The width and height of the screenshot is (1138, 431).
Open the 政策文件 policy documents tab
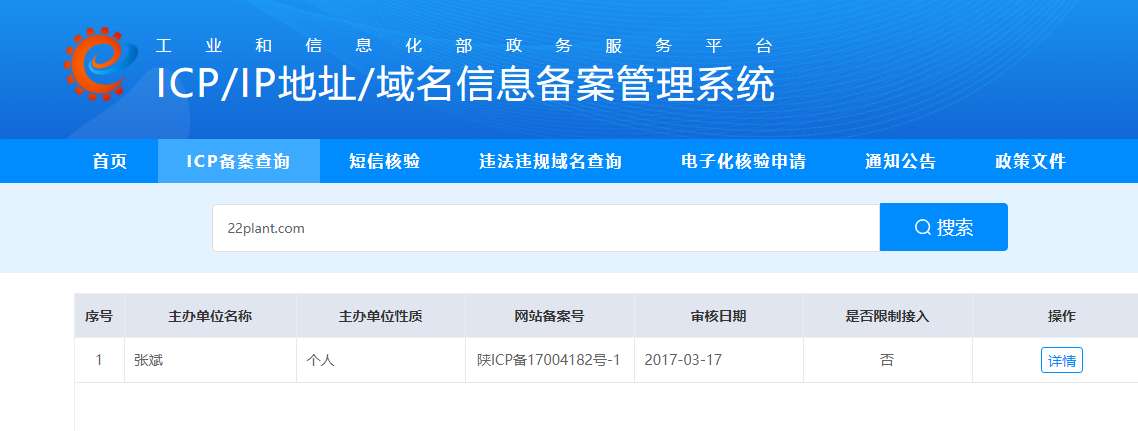tap(1030, 161)
